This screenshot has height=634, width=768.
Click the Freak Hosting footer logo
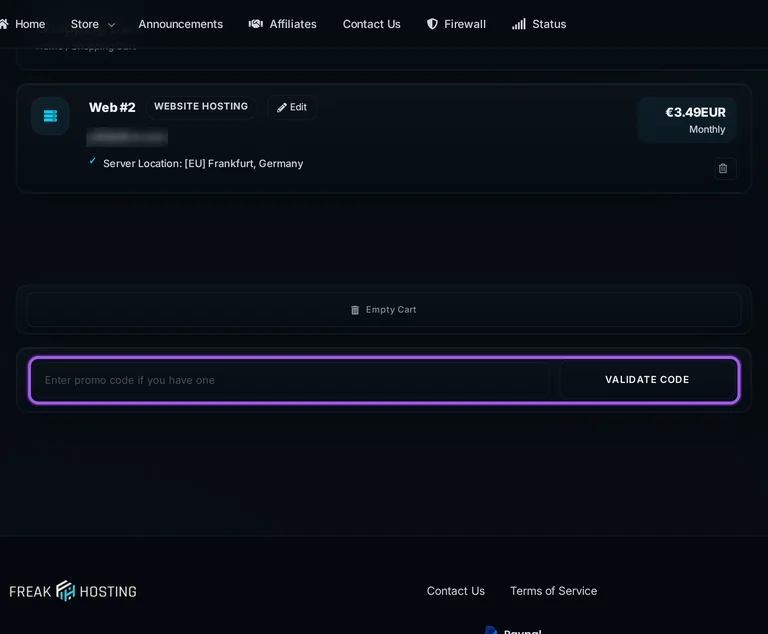click(x=73, y=591)
